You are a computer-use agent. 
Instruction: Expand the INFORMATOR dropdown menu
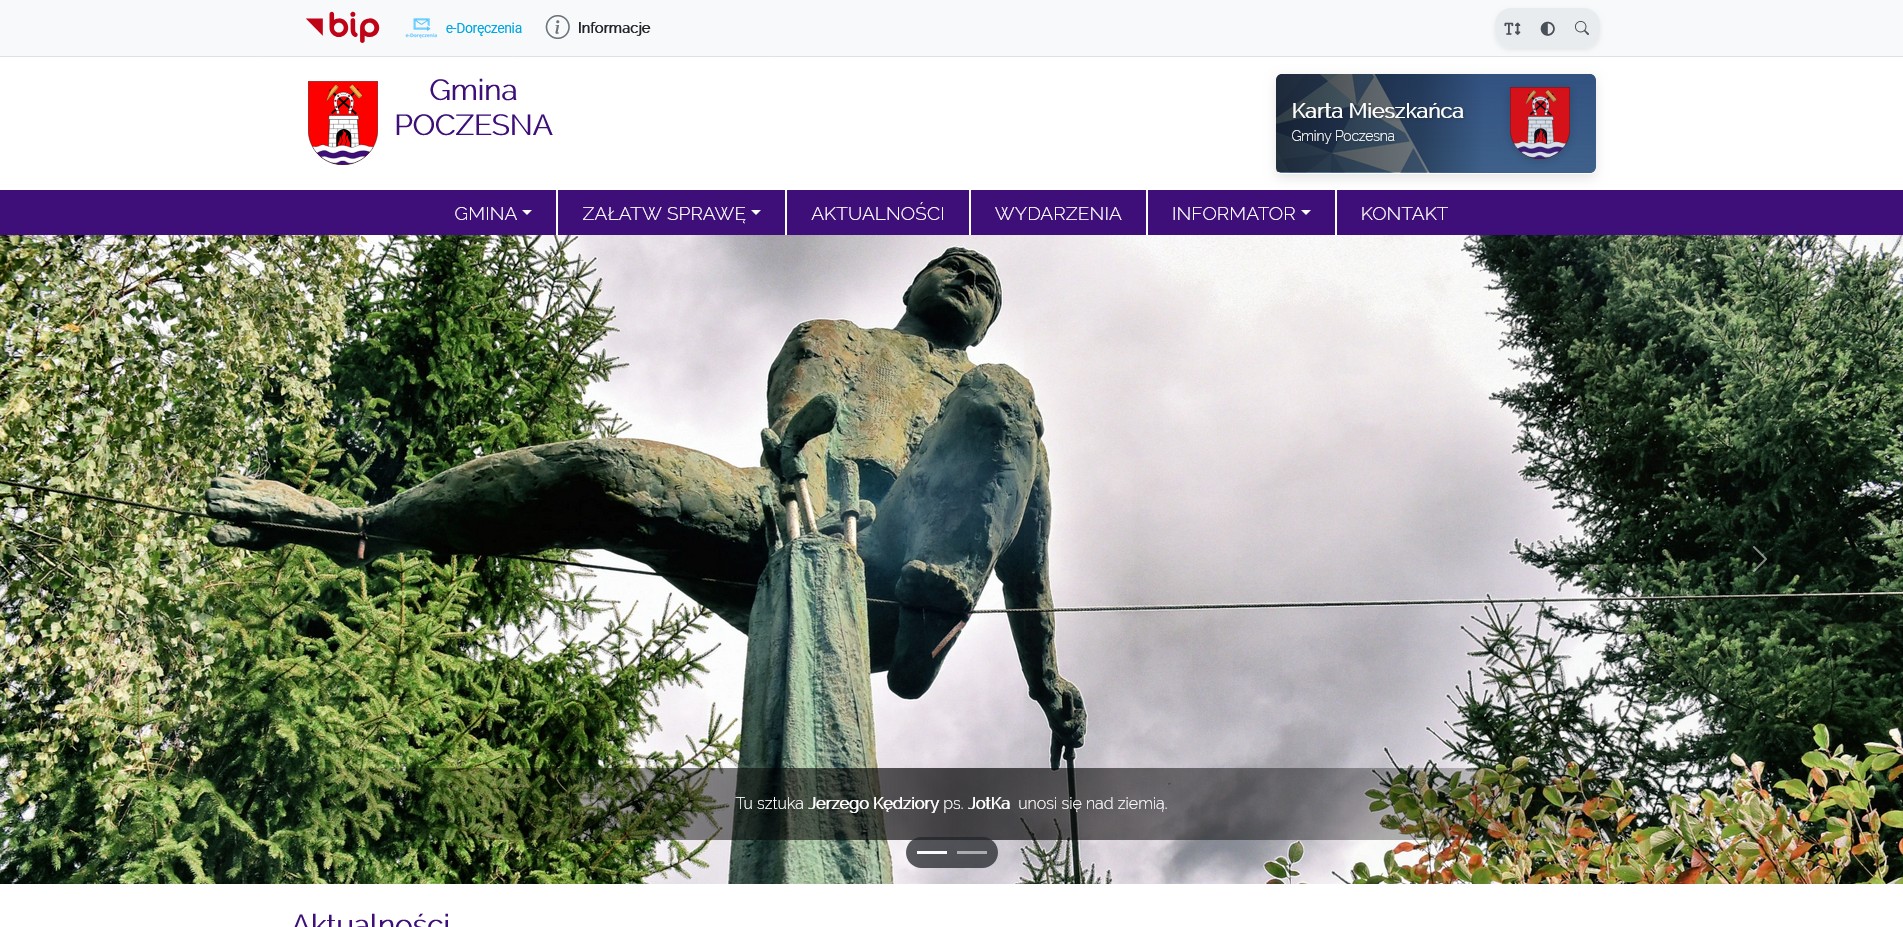point(1240,213)
